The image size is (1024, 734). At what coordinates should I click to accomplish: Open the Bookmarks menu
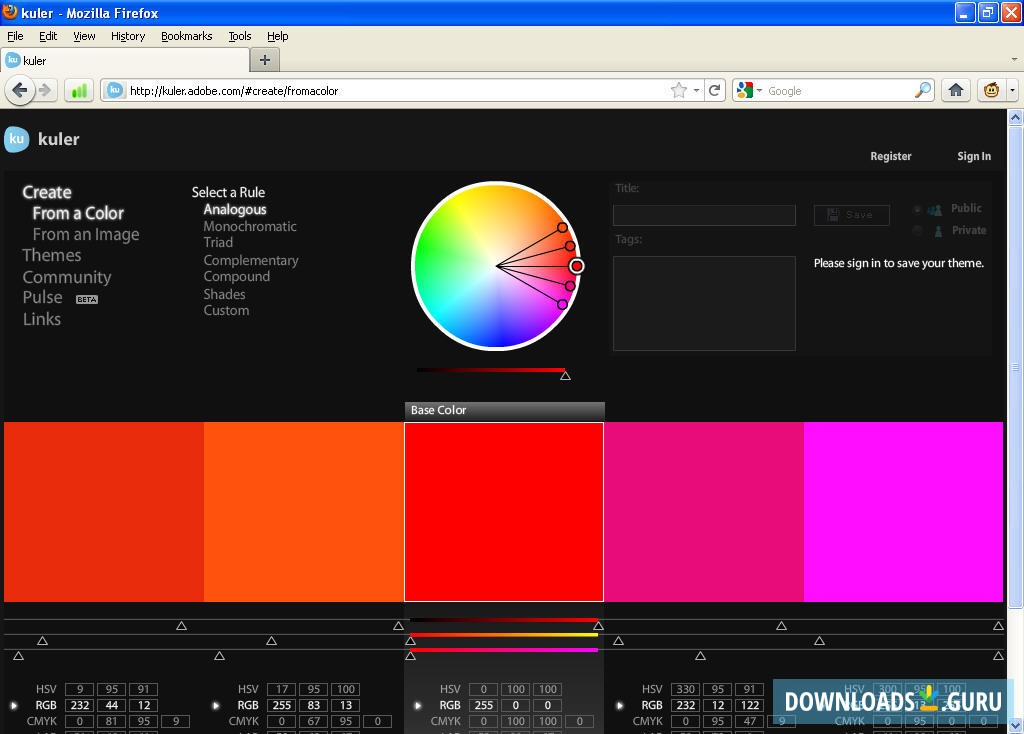point(186,35)
